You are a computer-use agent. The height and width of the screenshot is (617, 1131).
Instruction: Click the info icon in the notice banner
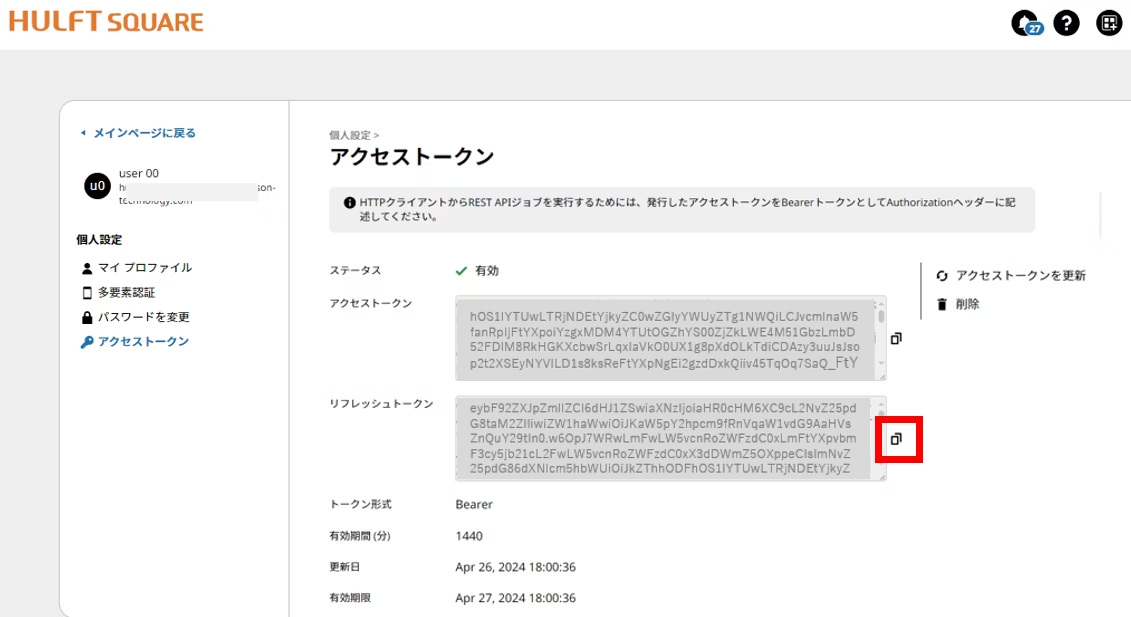click(x=349, y=203)
